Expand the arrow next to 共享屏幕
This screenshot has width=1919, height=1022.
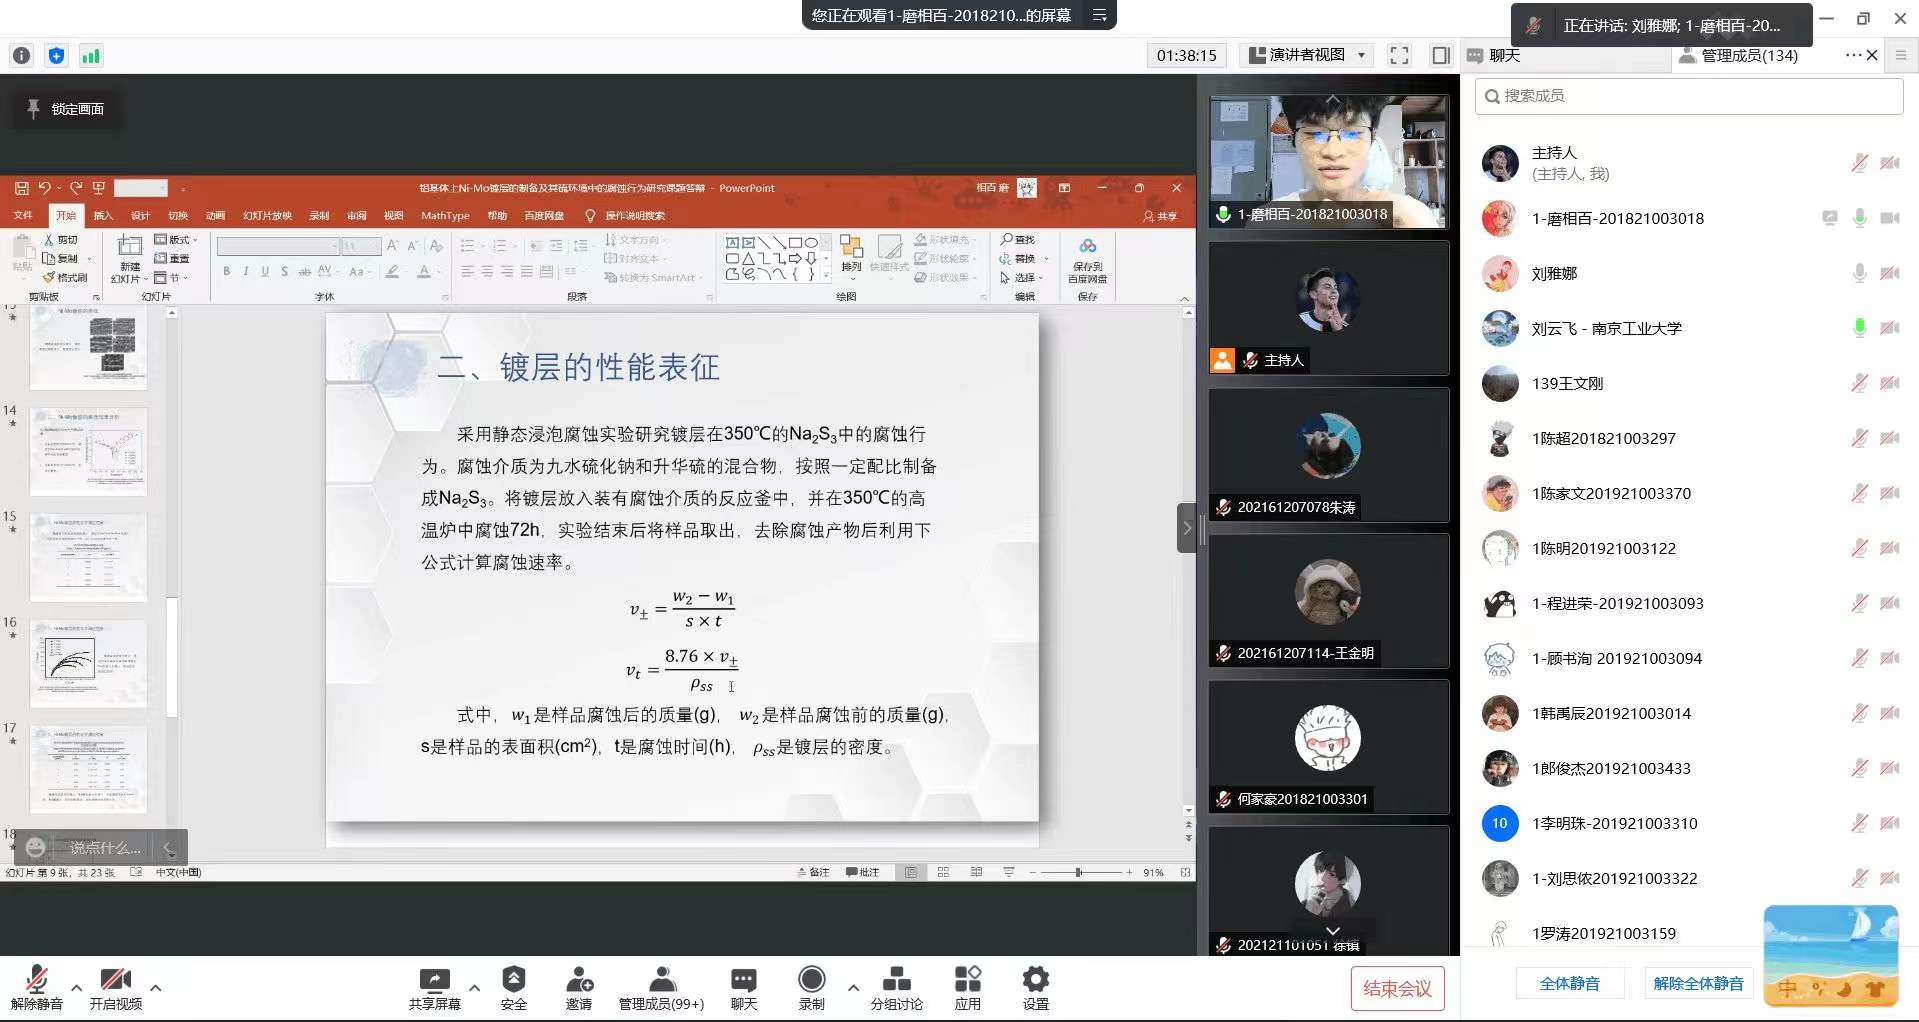[475, 988]
